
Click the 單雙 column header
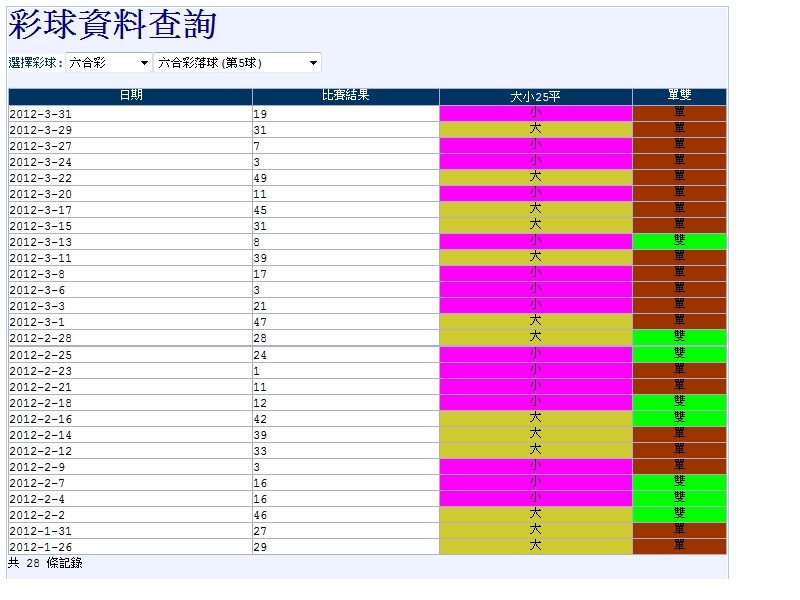(x=679, y=96)
